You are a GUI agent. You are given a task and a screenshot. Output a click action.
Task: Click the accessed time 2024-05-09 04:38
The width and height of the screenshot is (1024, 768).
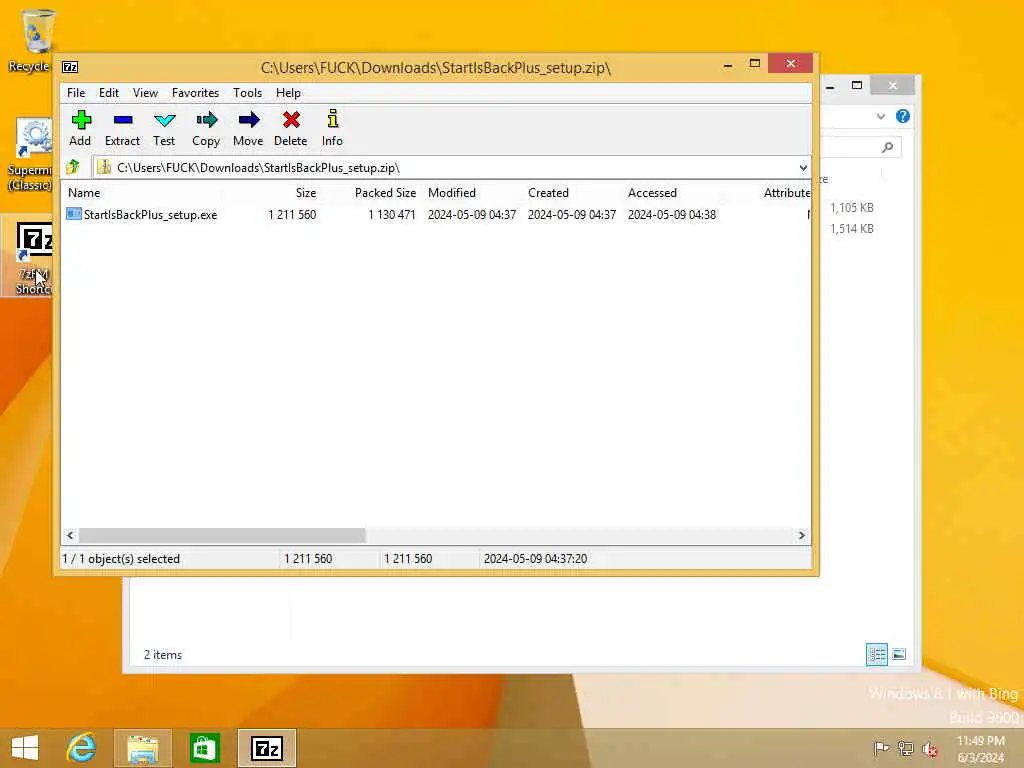(672, 215)
